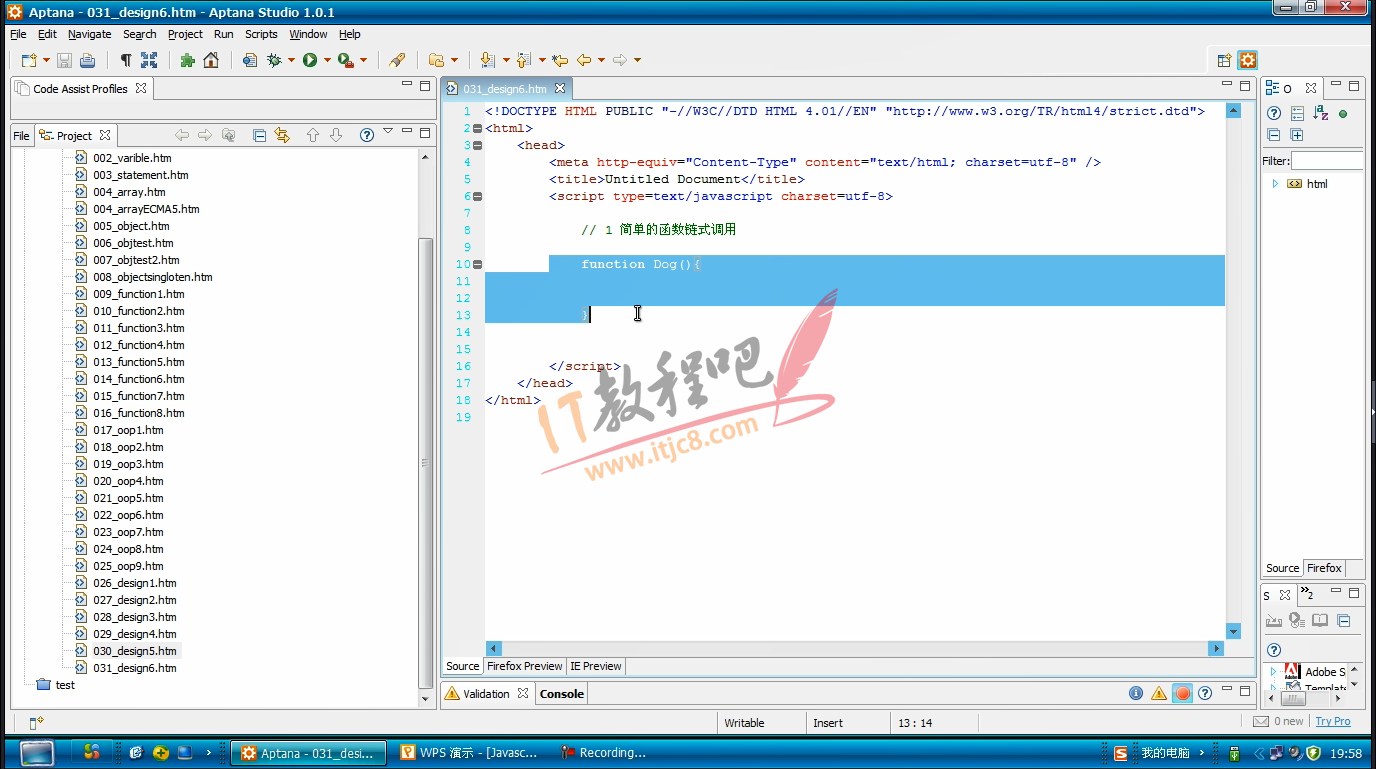Screen dimensions: 1376x769
Task: Open the New file dropdown arrow
Action: click(x=46, y=60)
